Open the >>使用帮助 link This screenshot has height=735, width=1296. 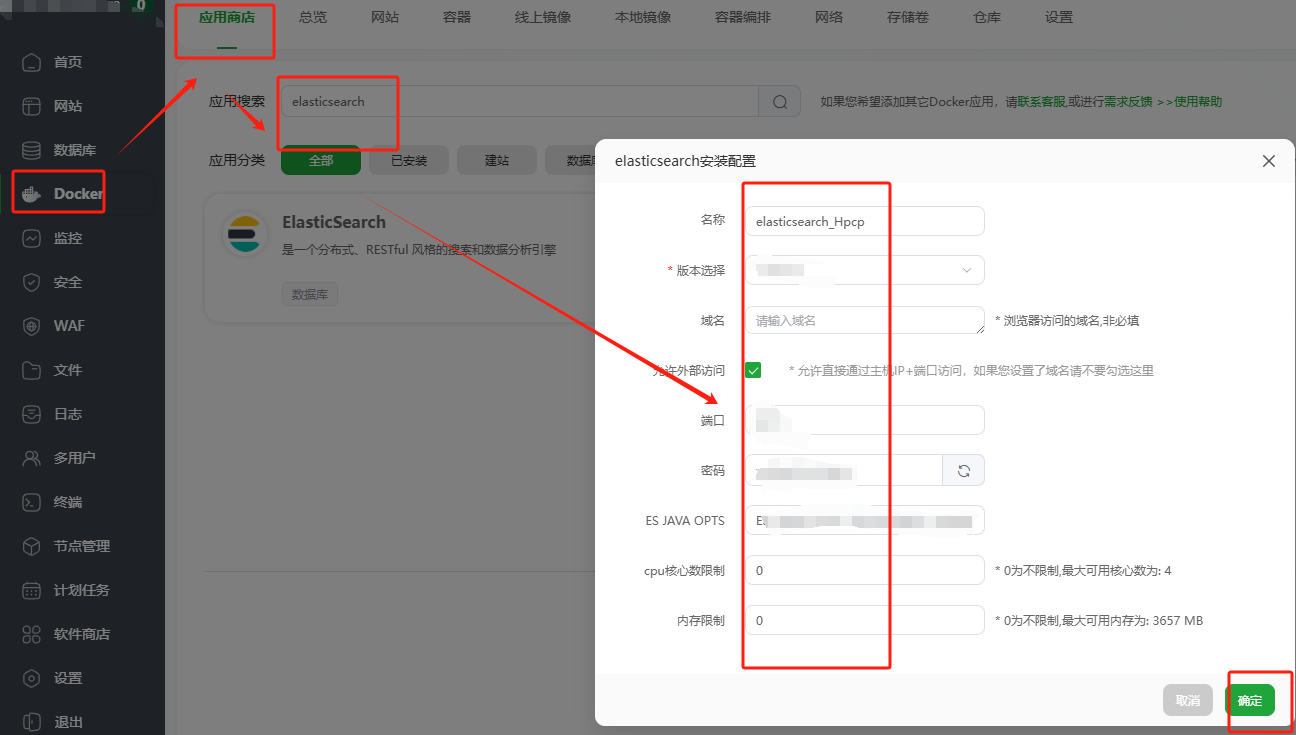(x=1190, y=102)
